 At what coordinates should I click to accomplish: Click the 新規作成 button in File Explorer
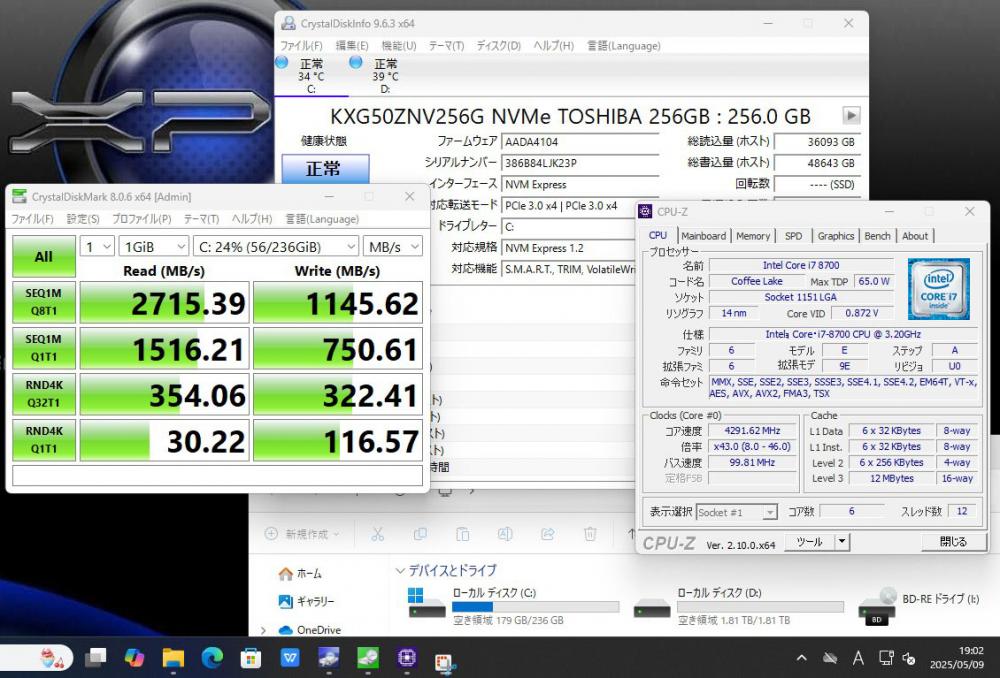coord(302,534)
